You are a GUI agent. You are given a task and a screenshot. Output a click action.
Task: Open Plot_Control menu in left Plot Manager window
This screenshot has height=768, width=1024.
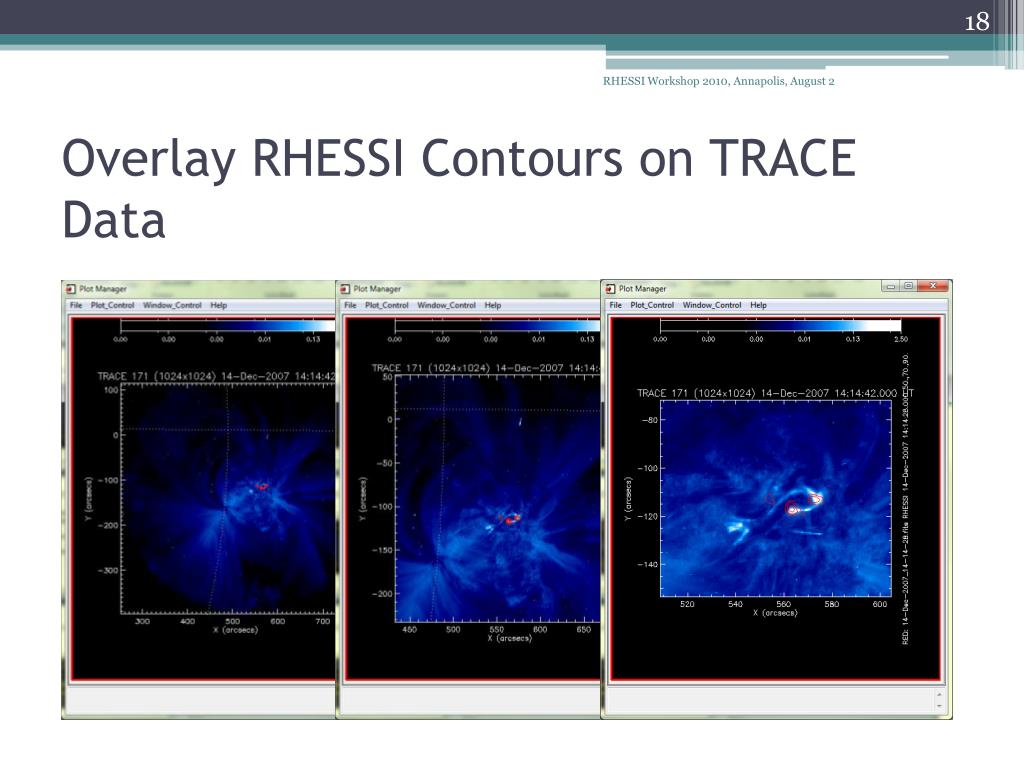tap(112, 306)
